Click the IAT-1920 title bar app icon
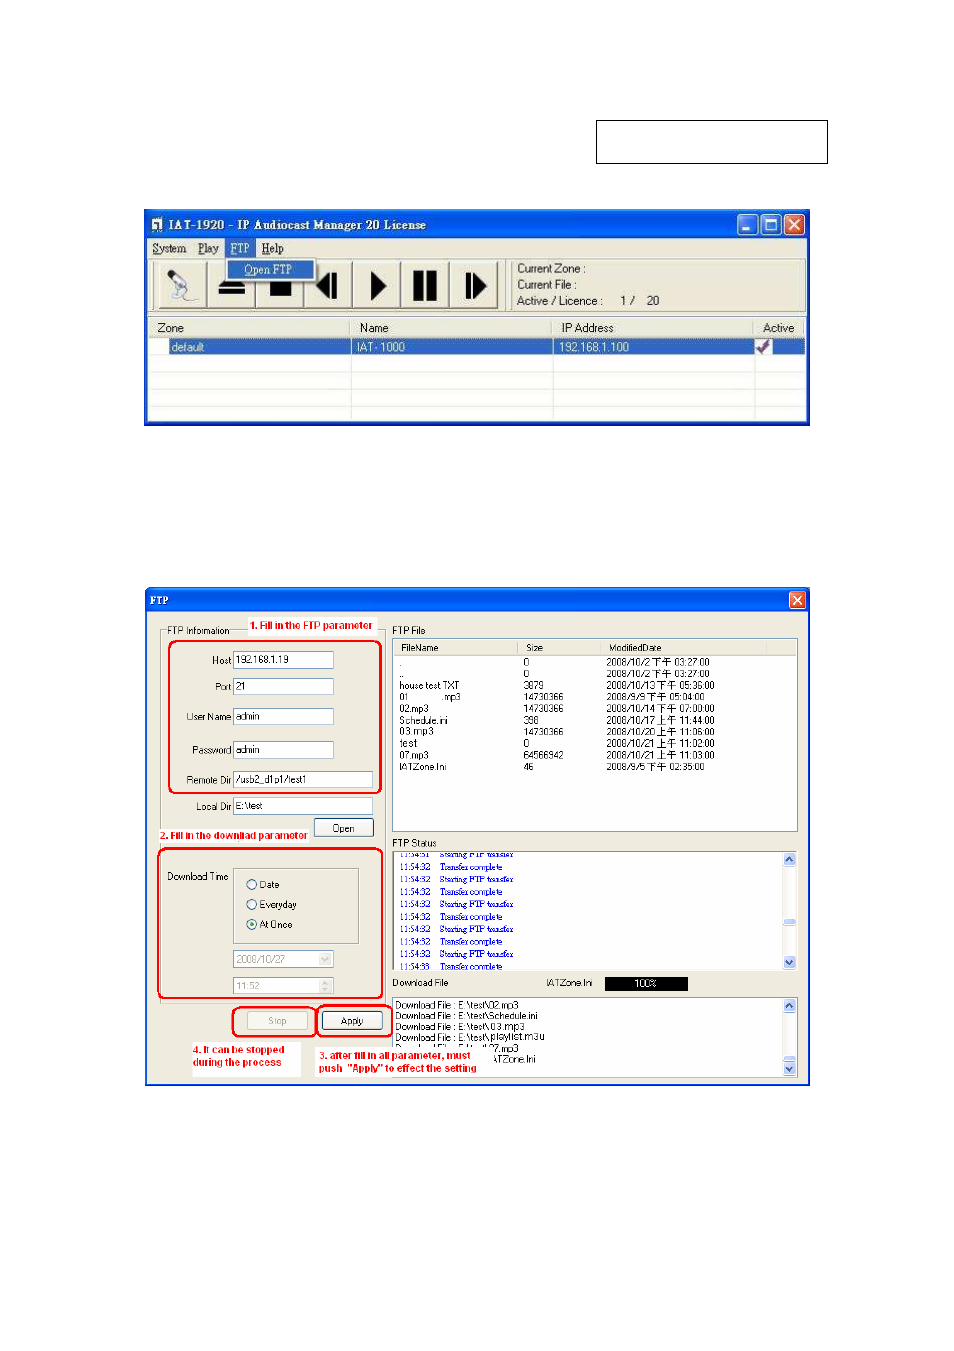 coord(157,225)
